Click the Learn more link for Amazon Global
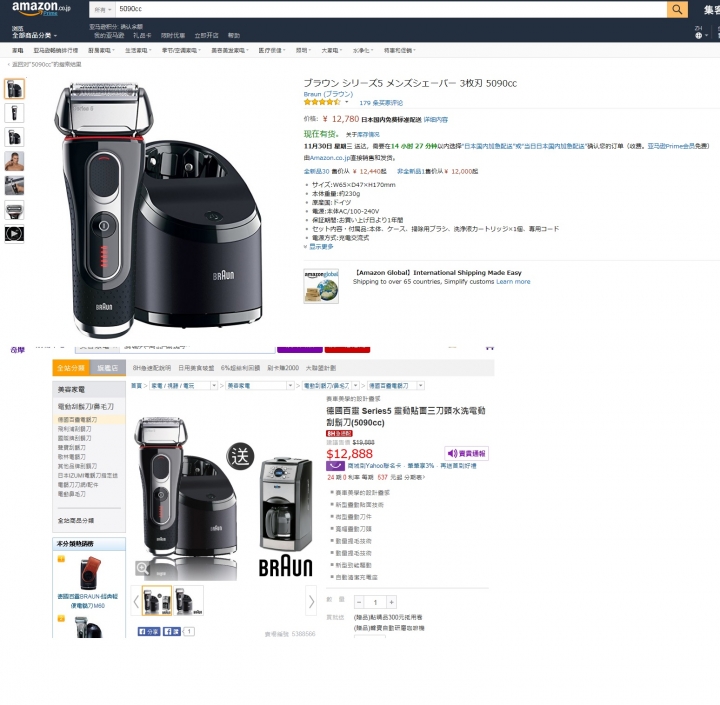 pyautogui.click(x=513, y=282)
